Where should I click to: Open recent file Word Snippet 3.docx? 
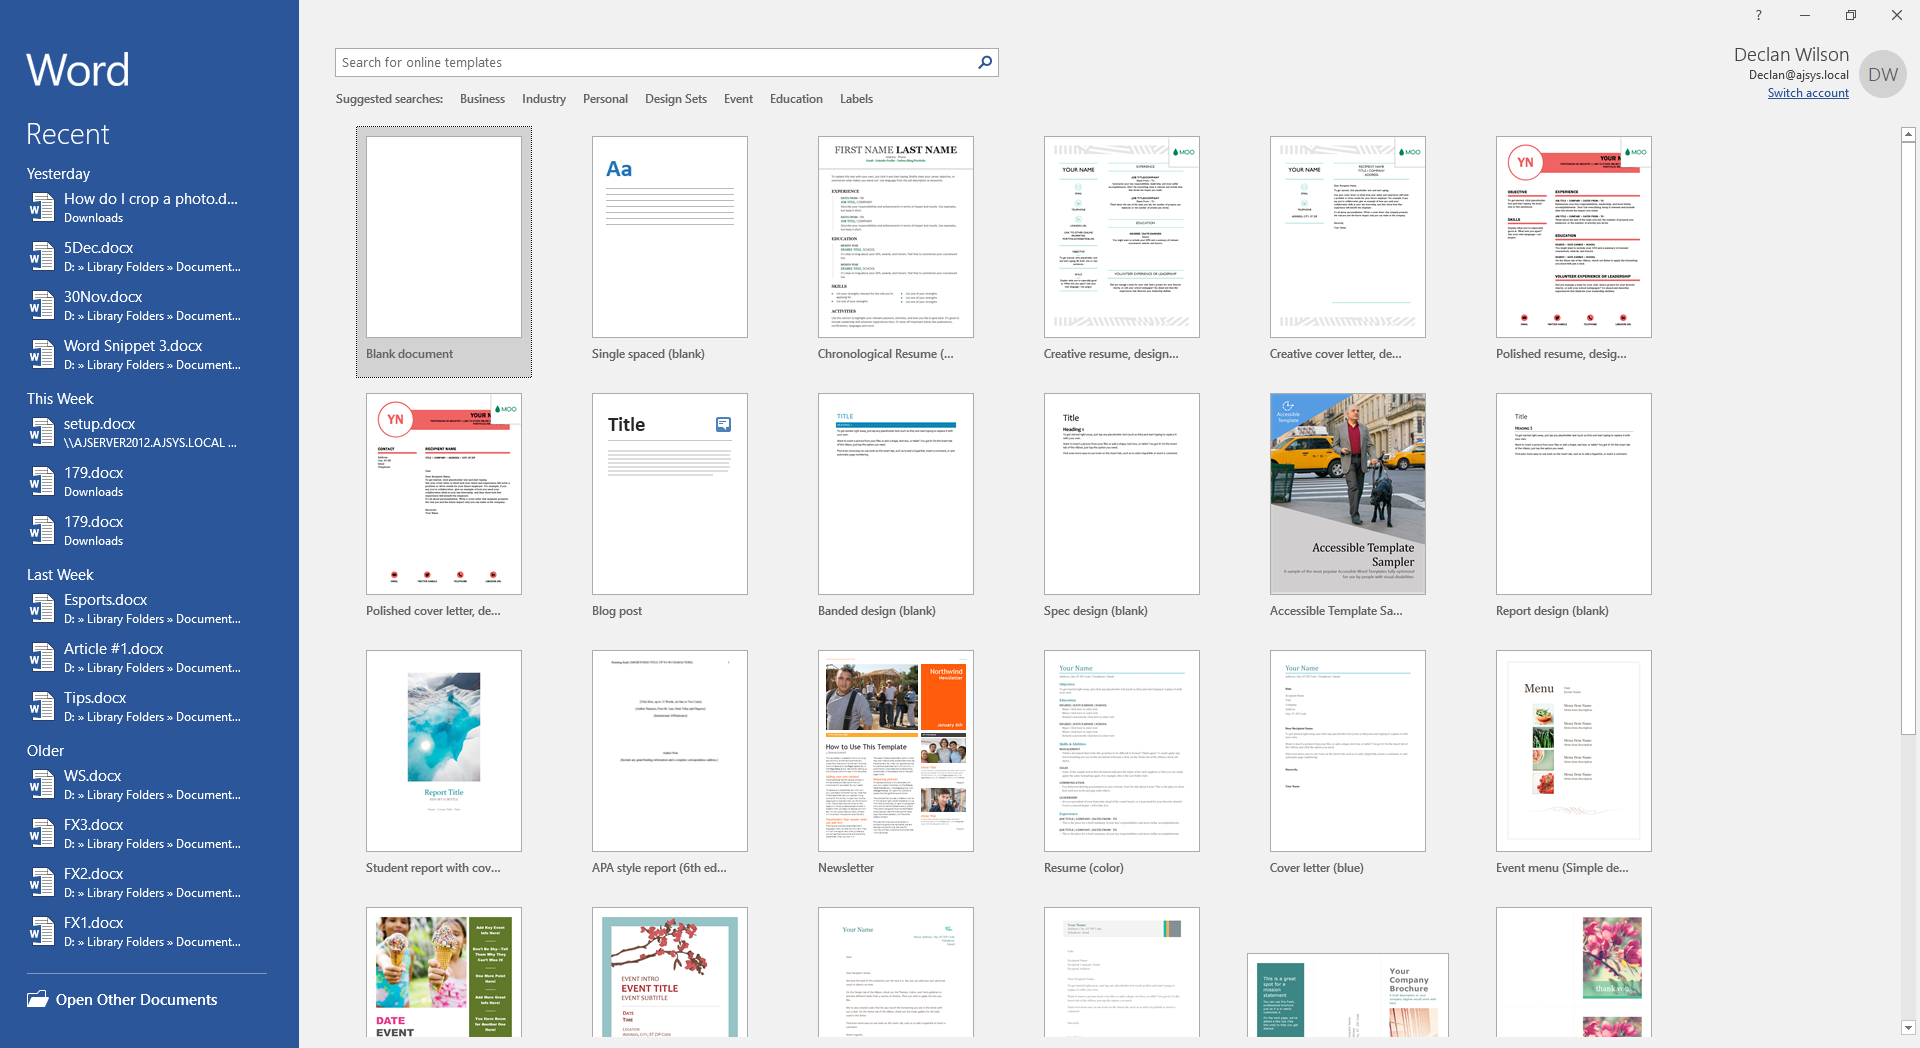click(x=133, y=346)
